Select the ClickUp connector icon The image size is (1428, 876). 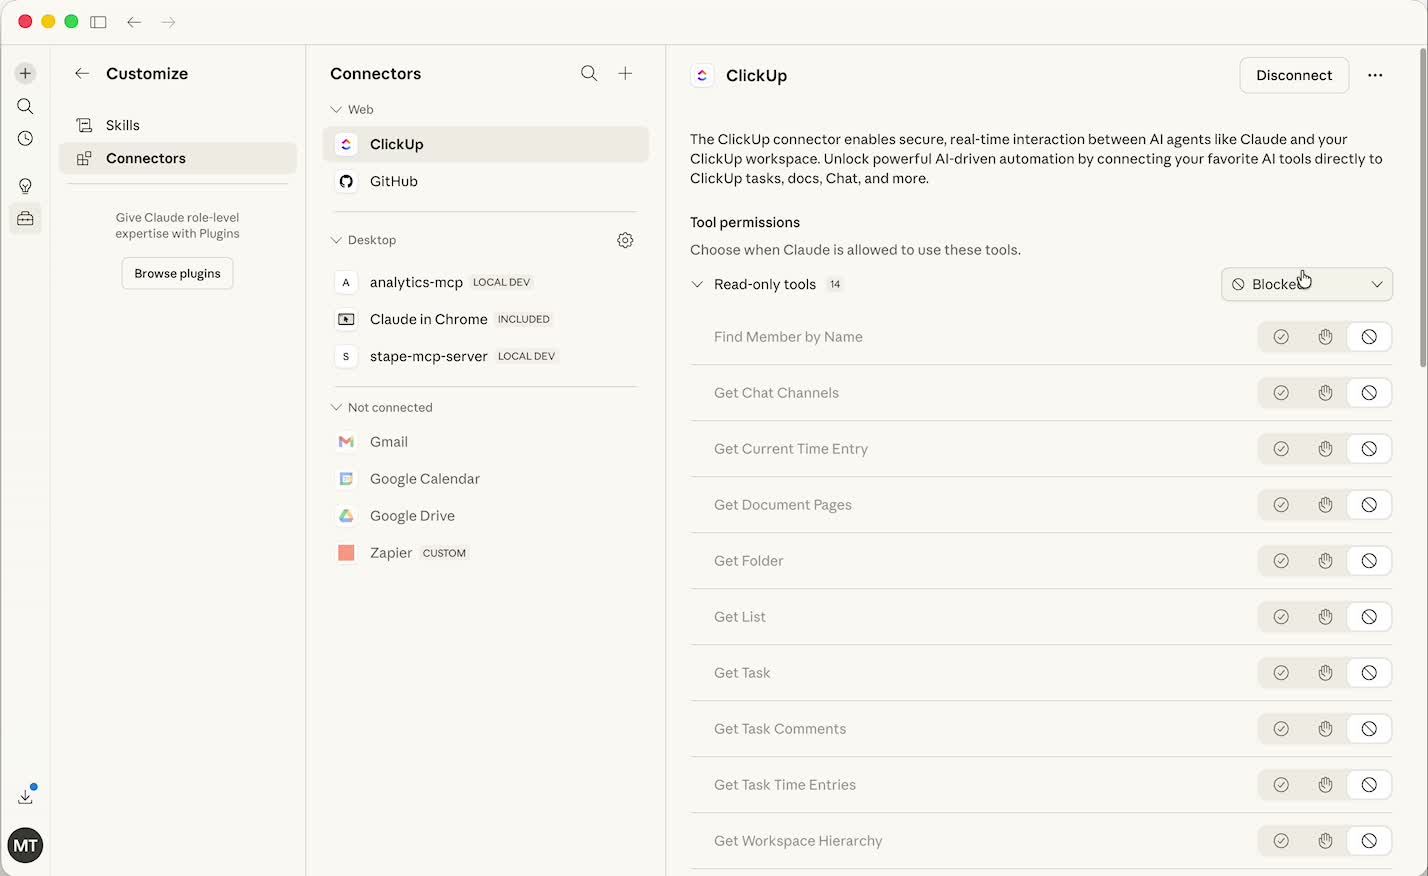click(x=345, y=144)
